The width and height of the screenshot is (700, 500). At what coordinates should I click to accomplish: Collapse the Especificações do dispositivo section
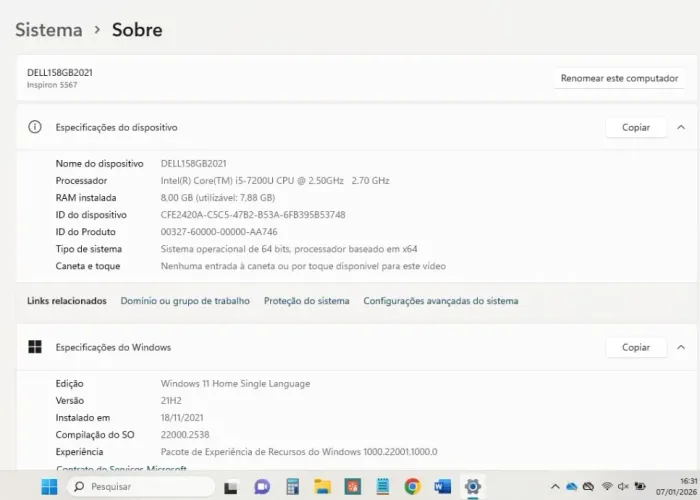point(681,127)
